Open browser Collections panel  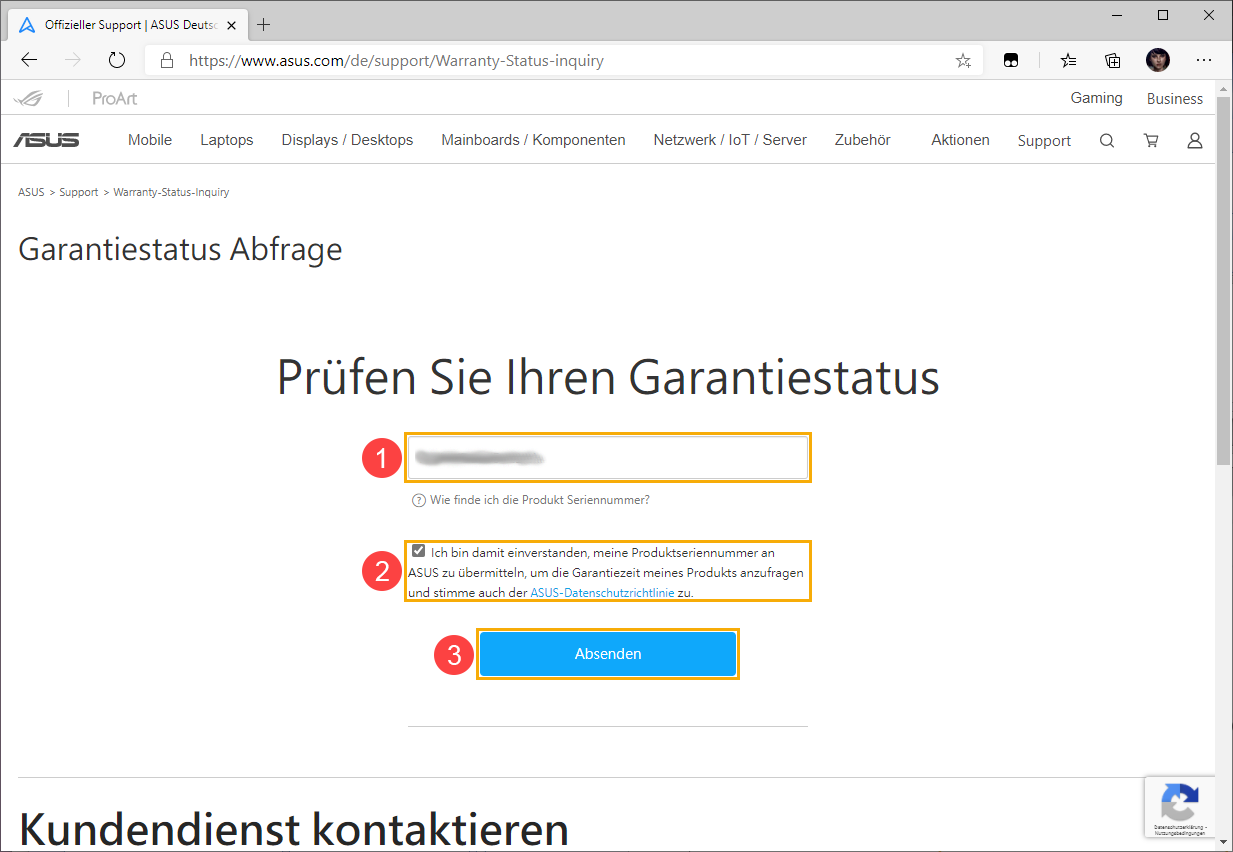click(1113, 60)
